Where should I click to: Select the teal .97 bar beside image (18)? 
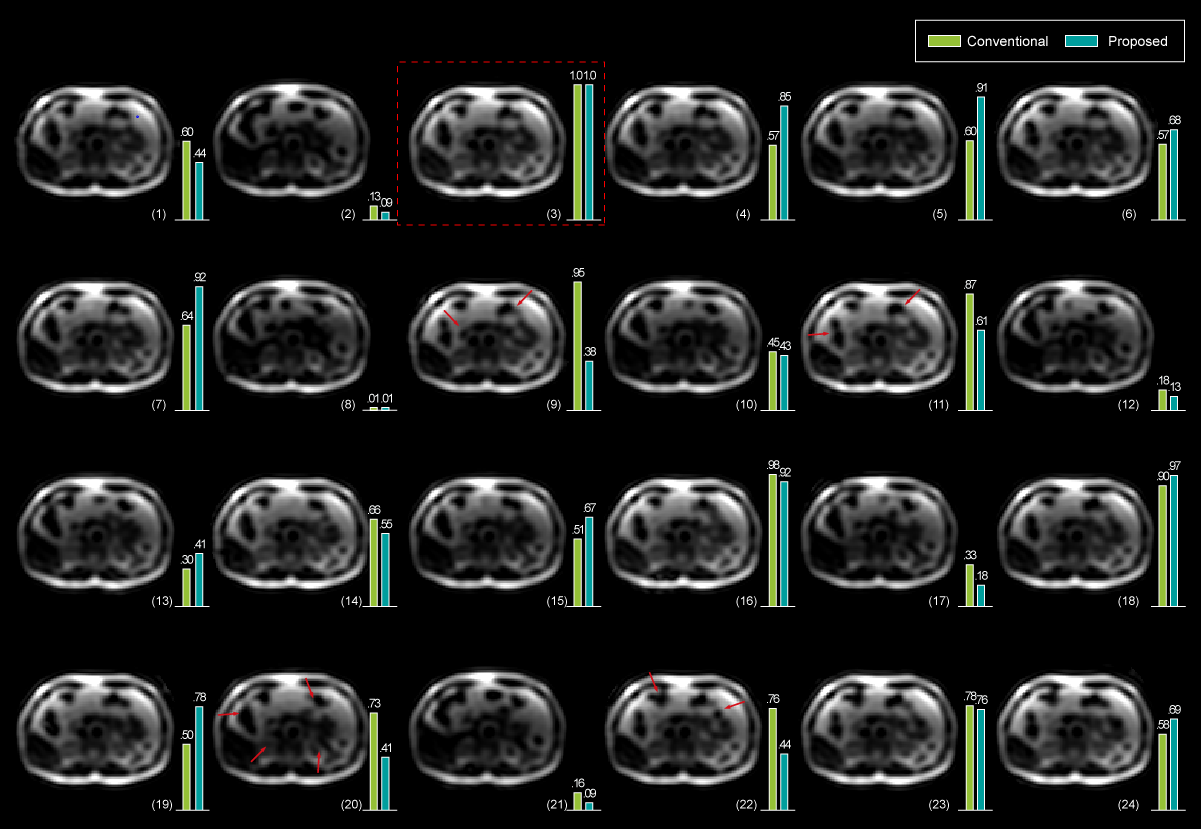1174,541
